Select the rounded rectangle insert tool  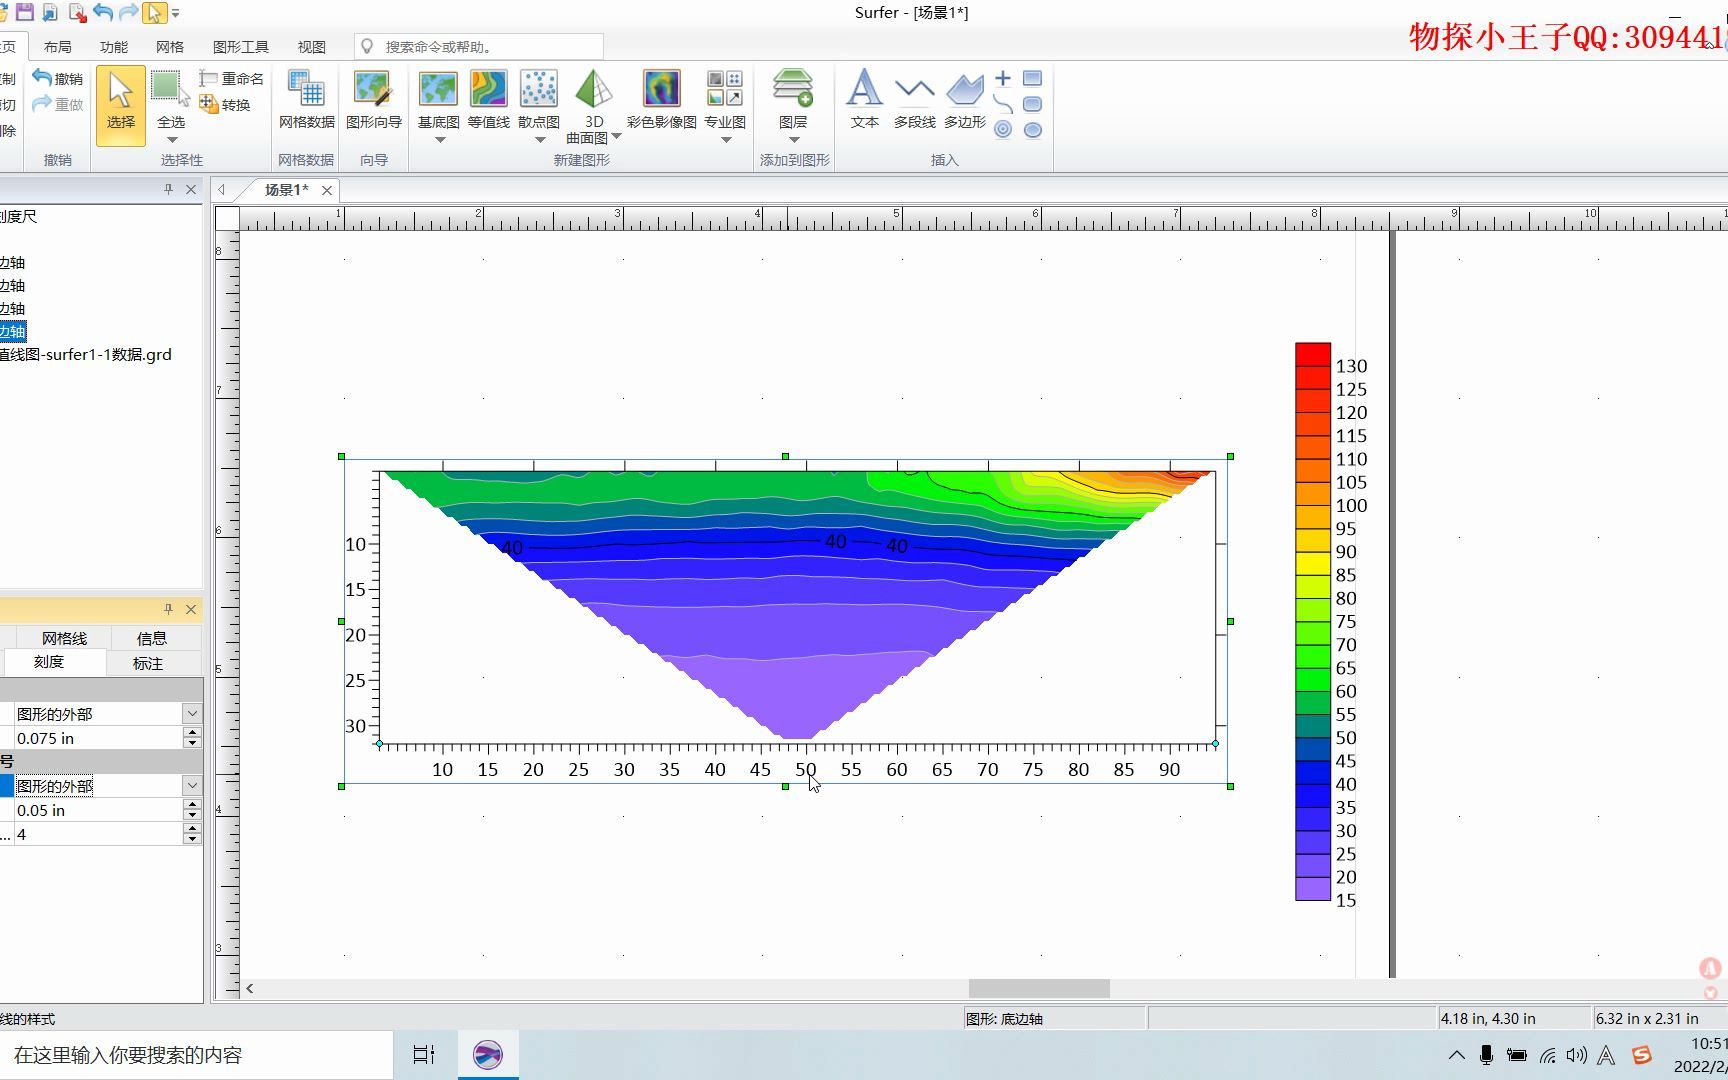[x=1033, y=104]
